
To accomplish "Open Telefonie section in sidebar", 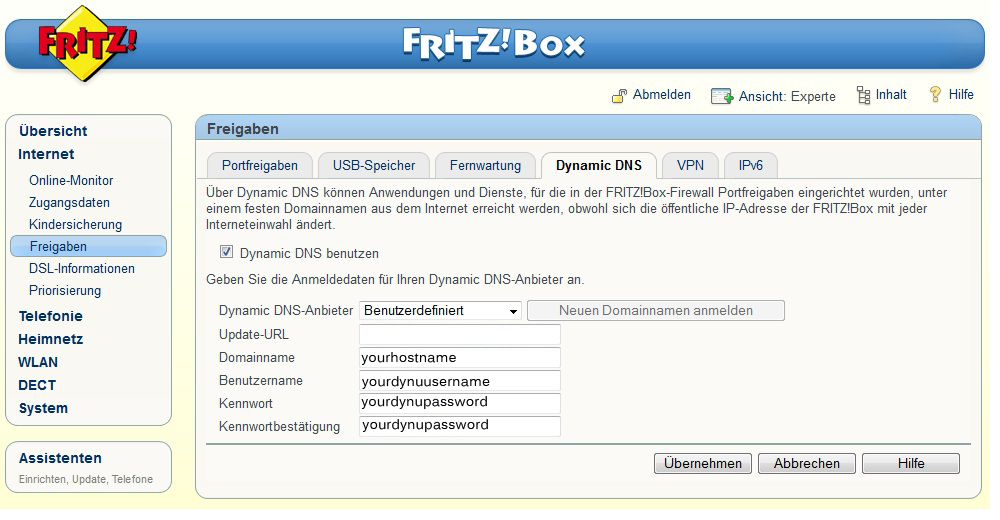I will coord(50,316).
